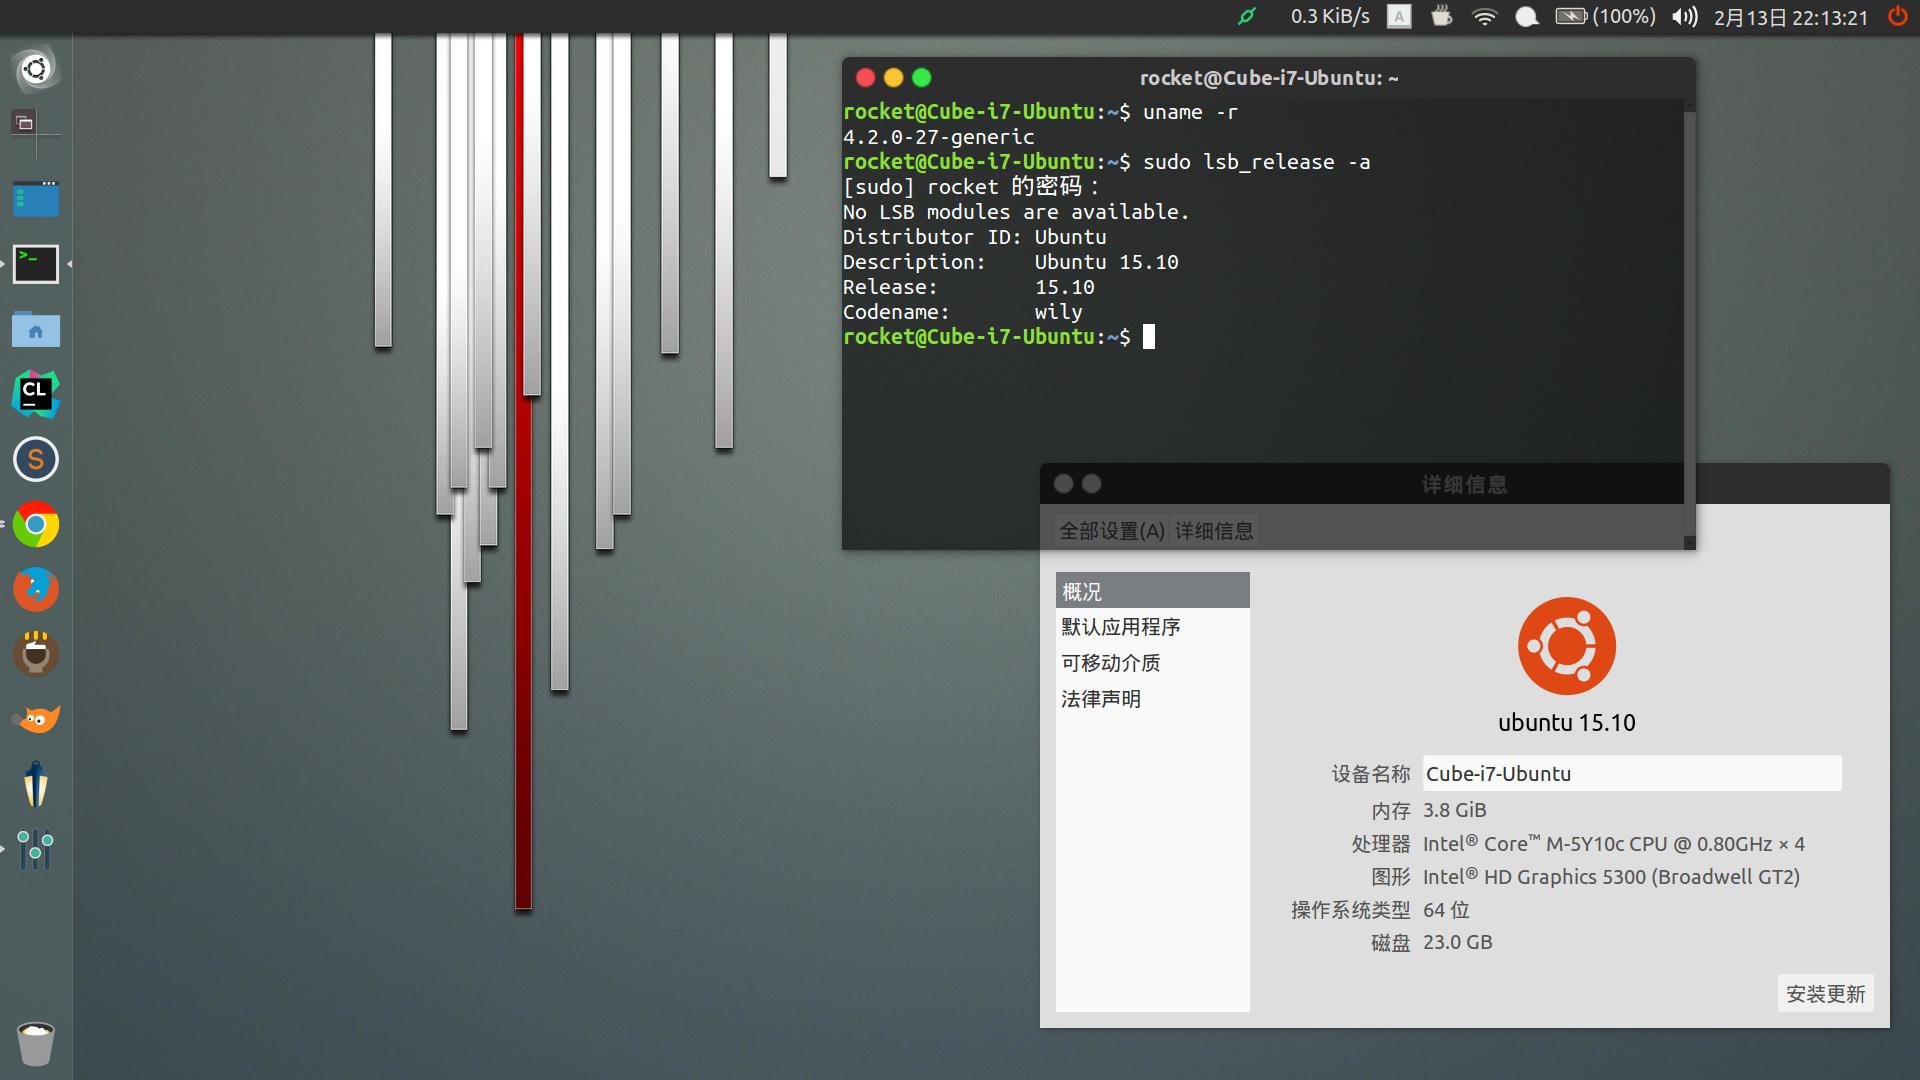The height and width of the screenshot is (1080, 1920).
Task: Open the Terminal from the launcher
Action: pos(36,264)
